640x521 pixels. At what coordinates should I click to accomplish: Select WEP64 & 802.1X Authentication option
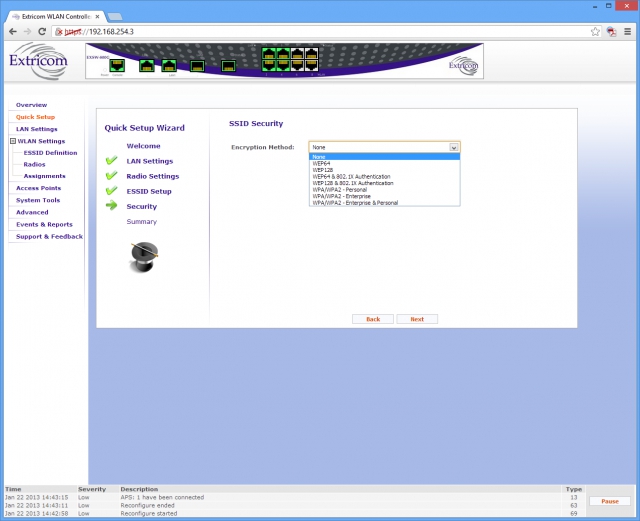[x=384, y=176]
